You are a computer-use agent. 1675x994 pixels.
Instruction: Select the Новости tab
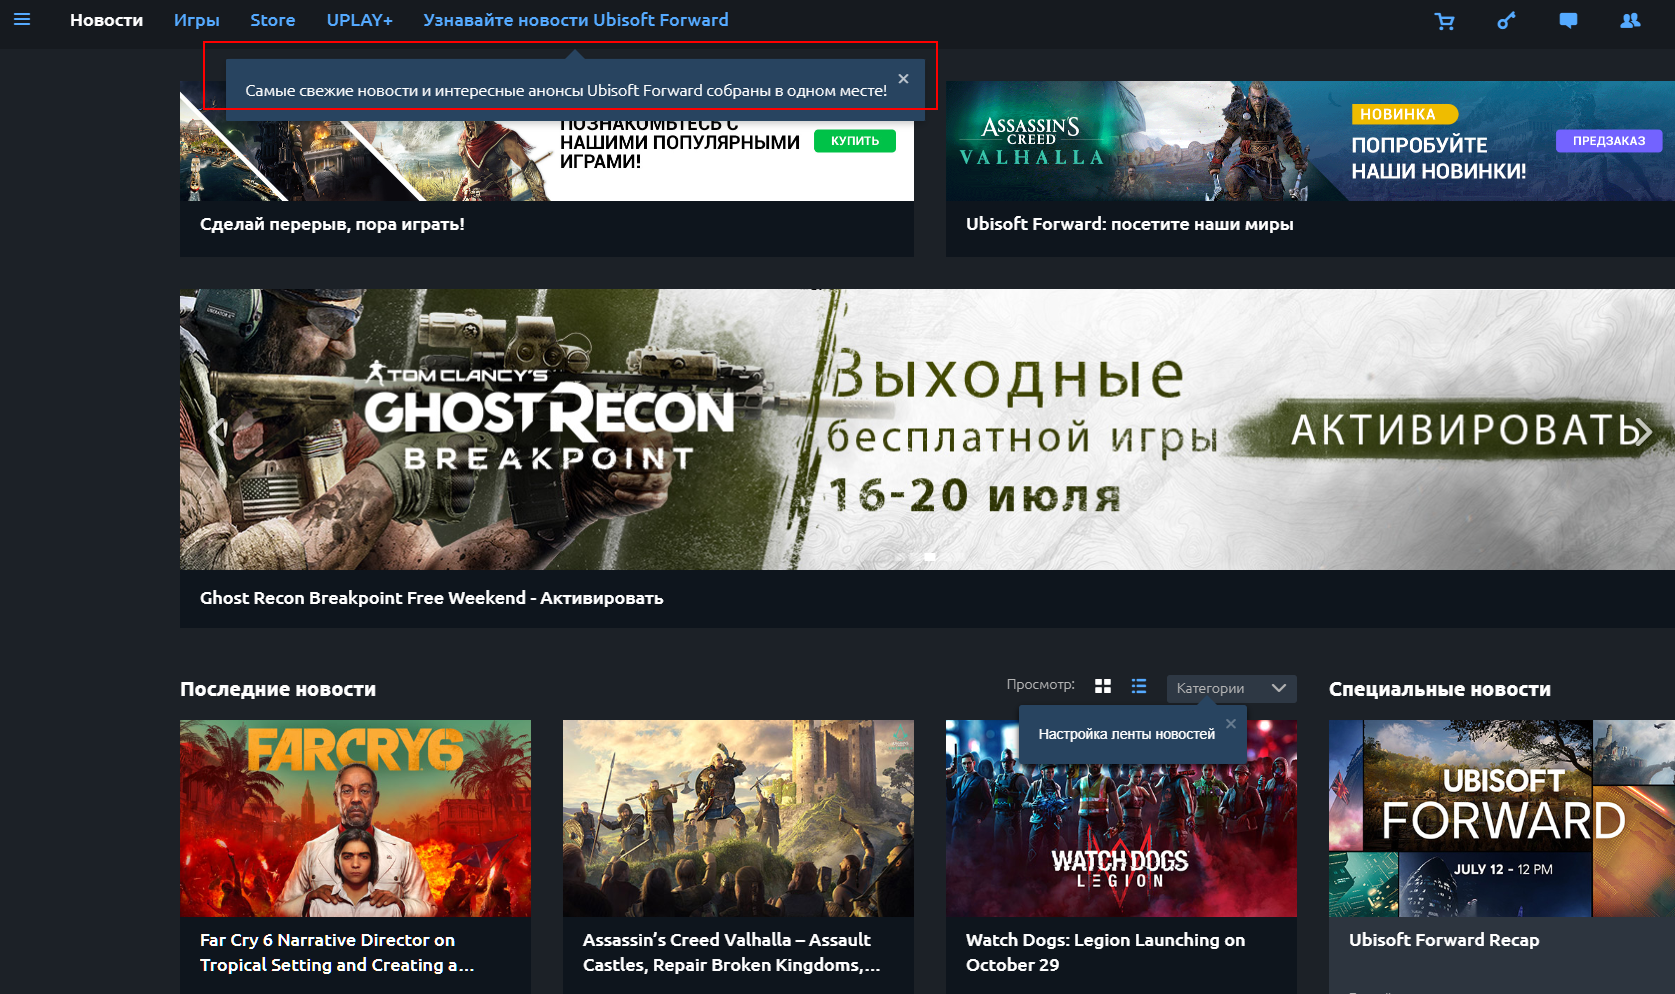click(106, 20)
